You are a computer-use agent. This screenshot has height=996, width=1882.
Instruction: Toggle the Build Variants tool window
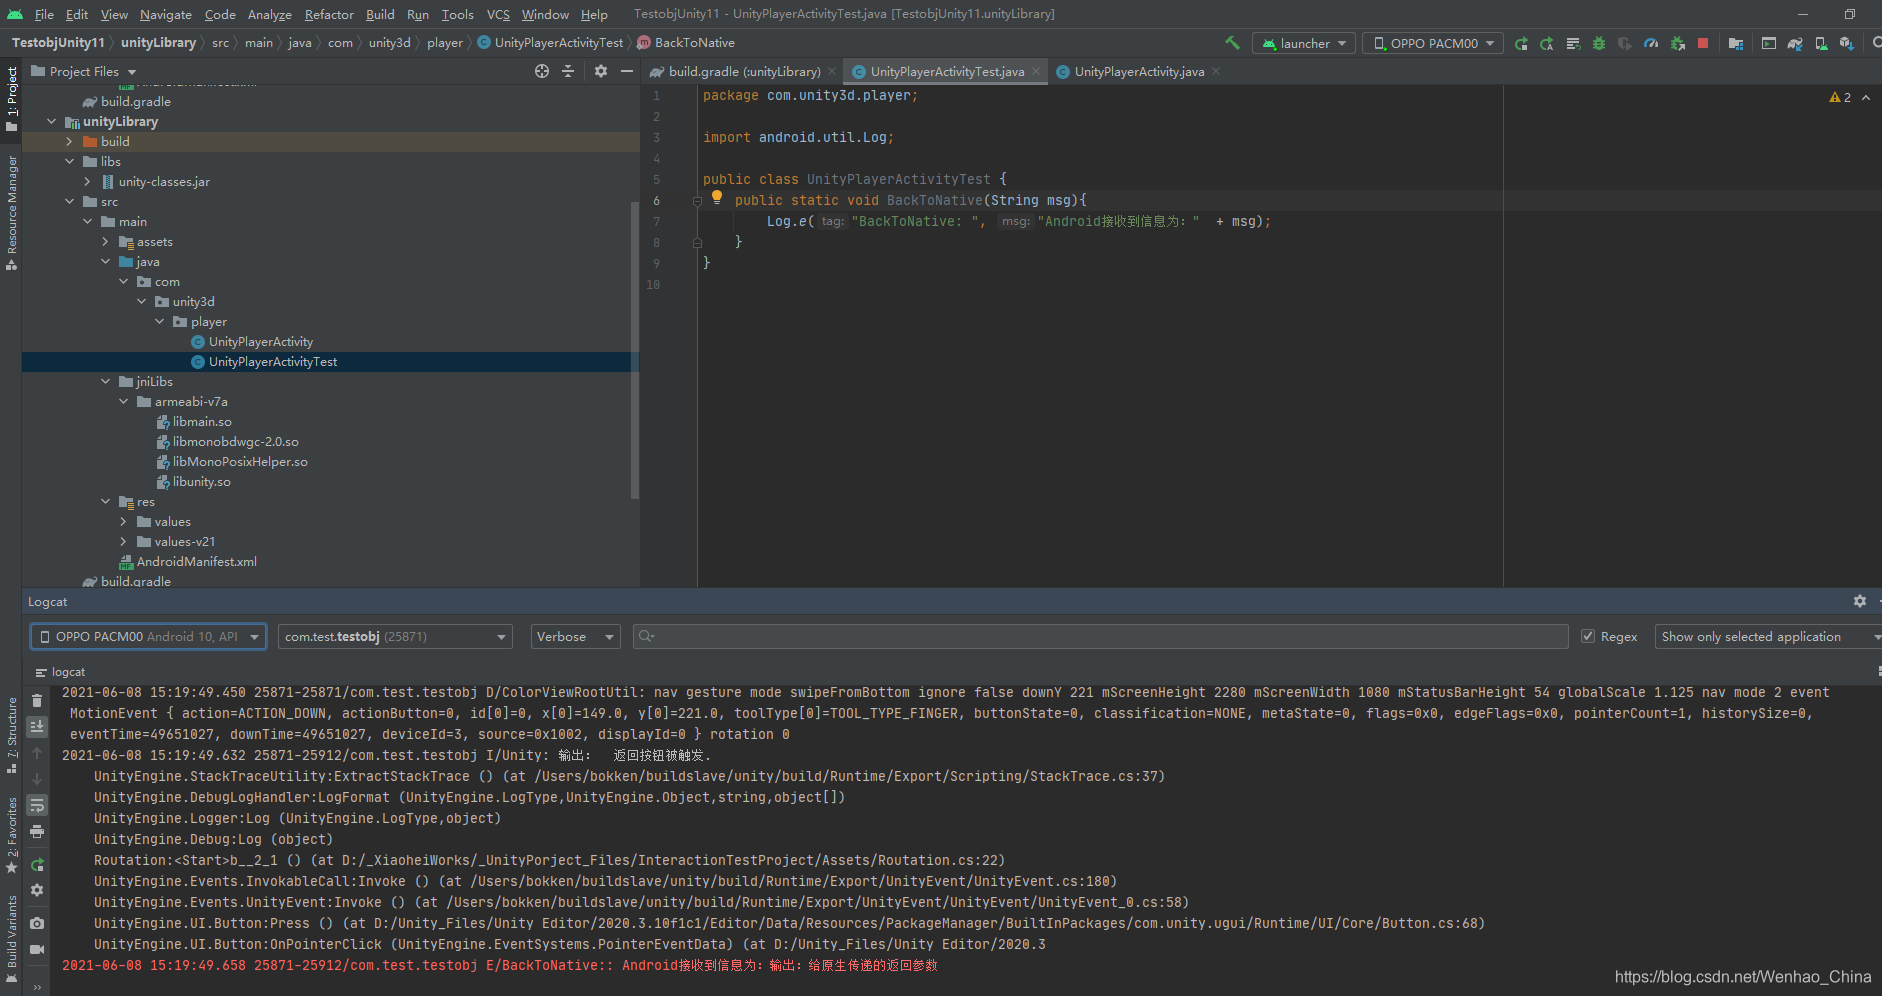point(11,939)
